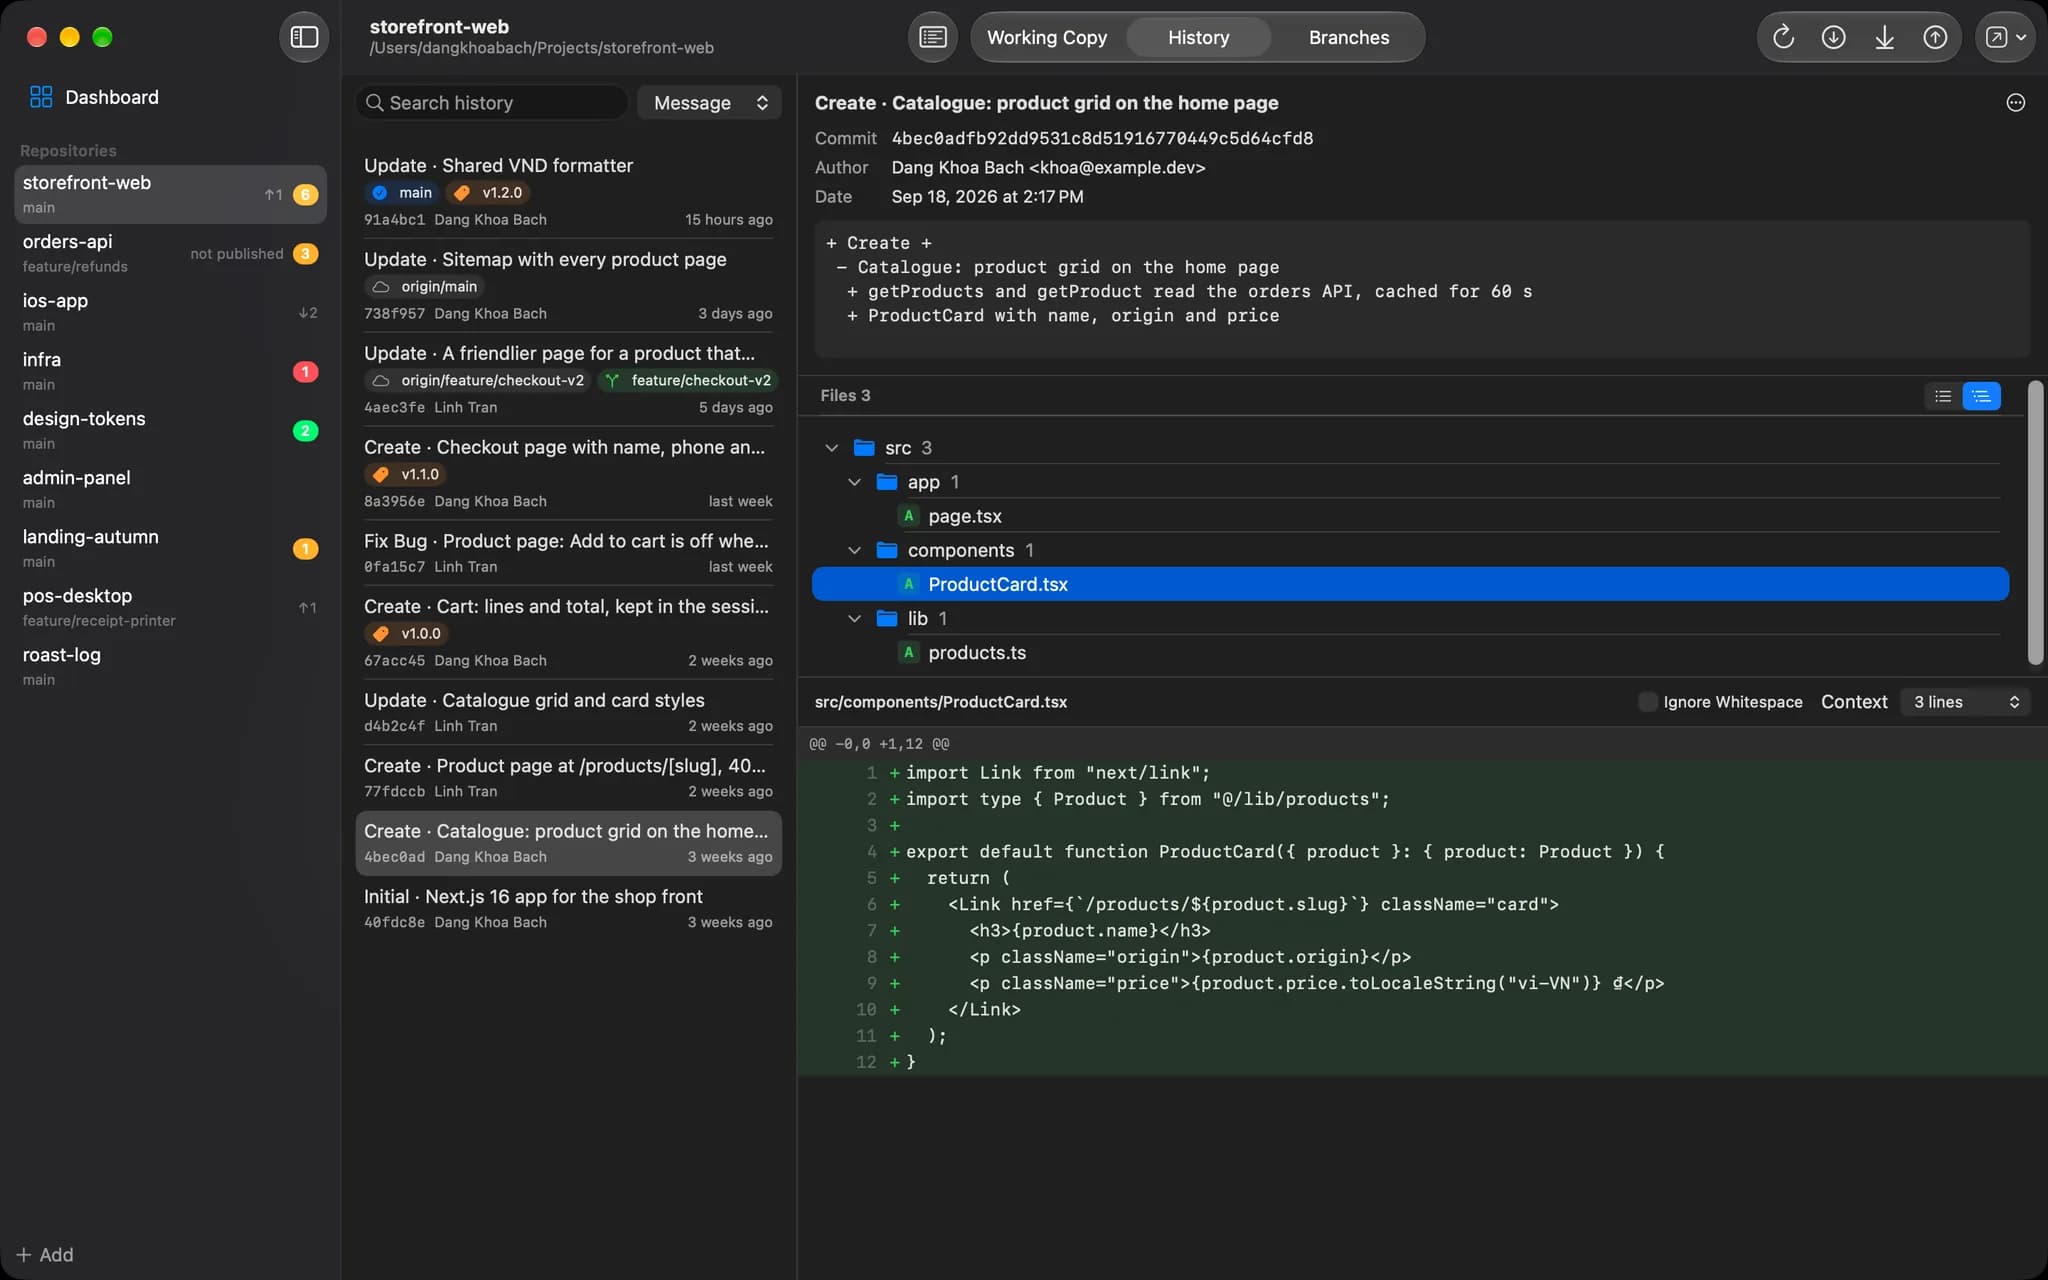Select the 'Fix Bug · Product page' commit
The width and height of the screenshot is (2048, 1280).
(568, 553)
